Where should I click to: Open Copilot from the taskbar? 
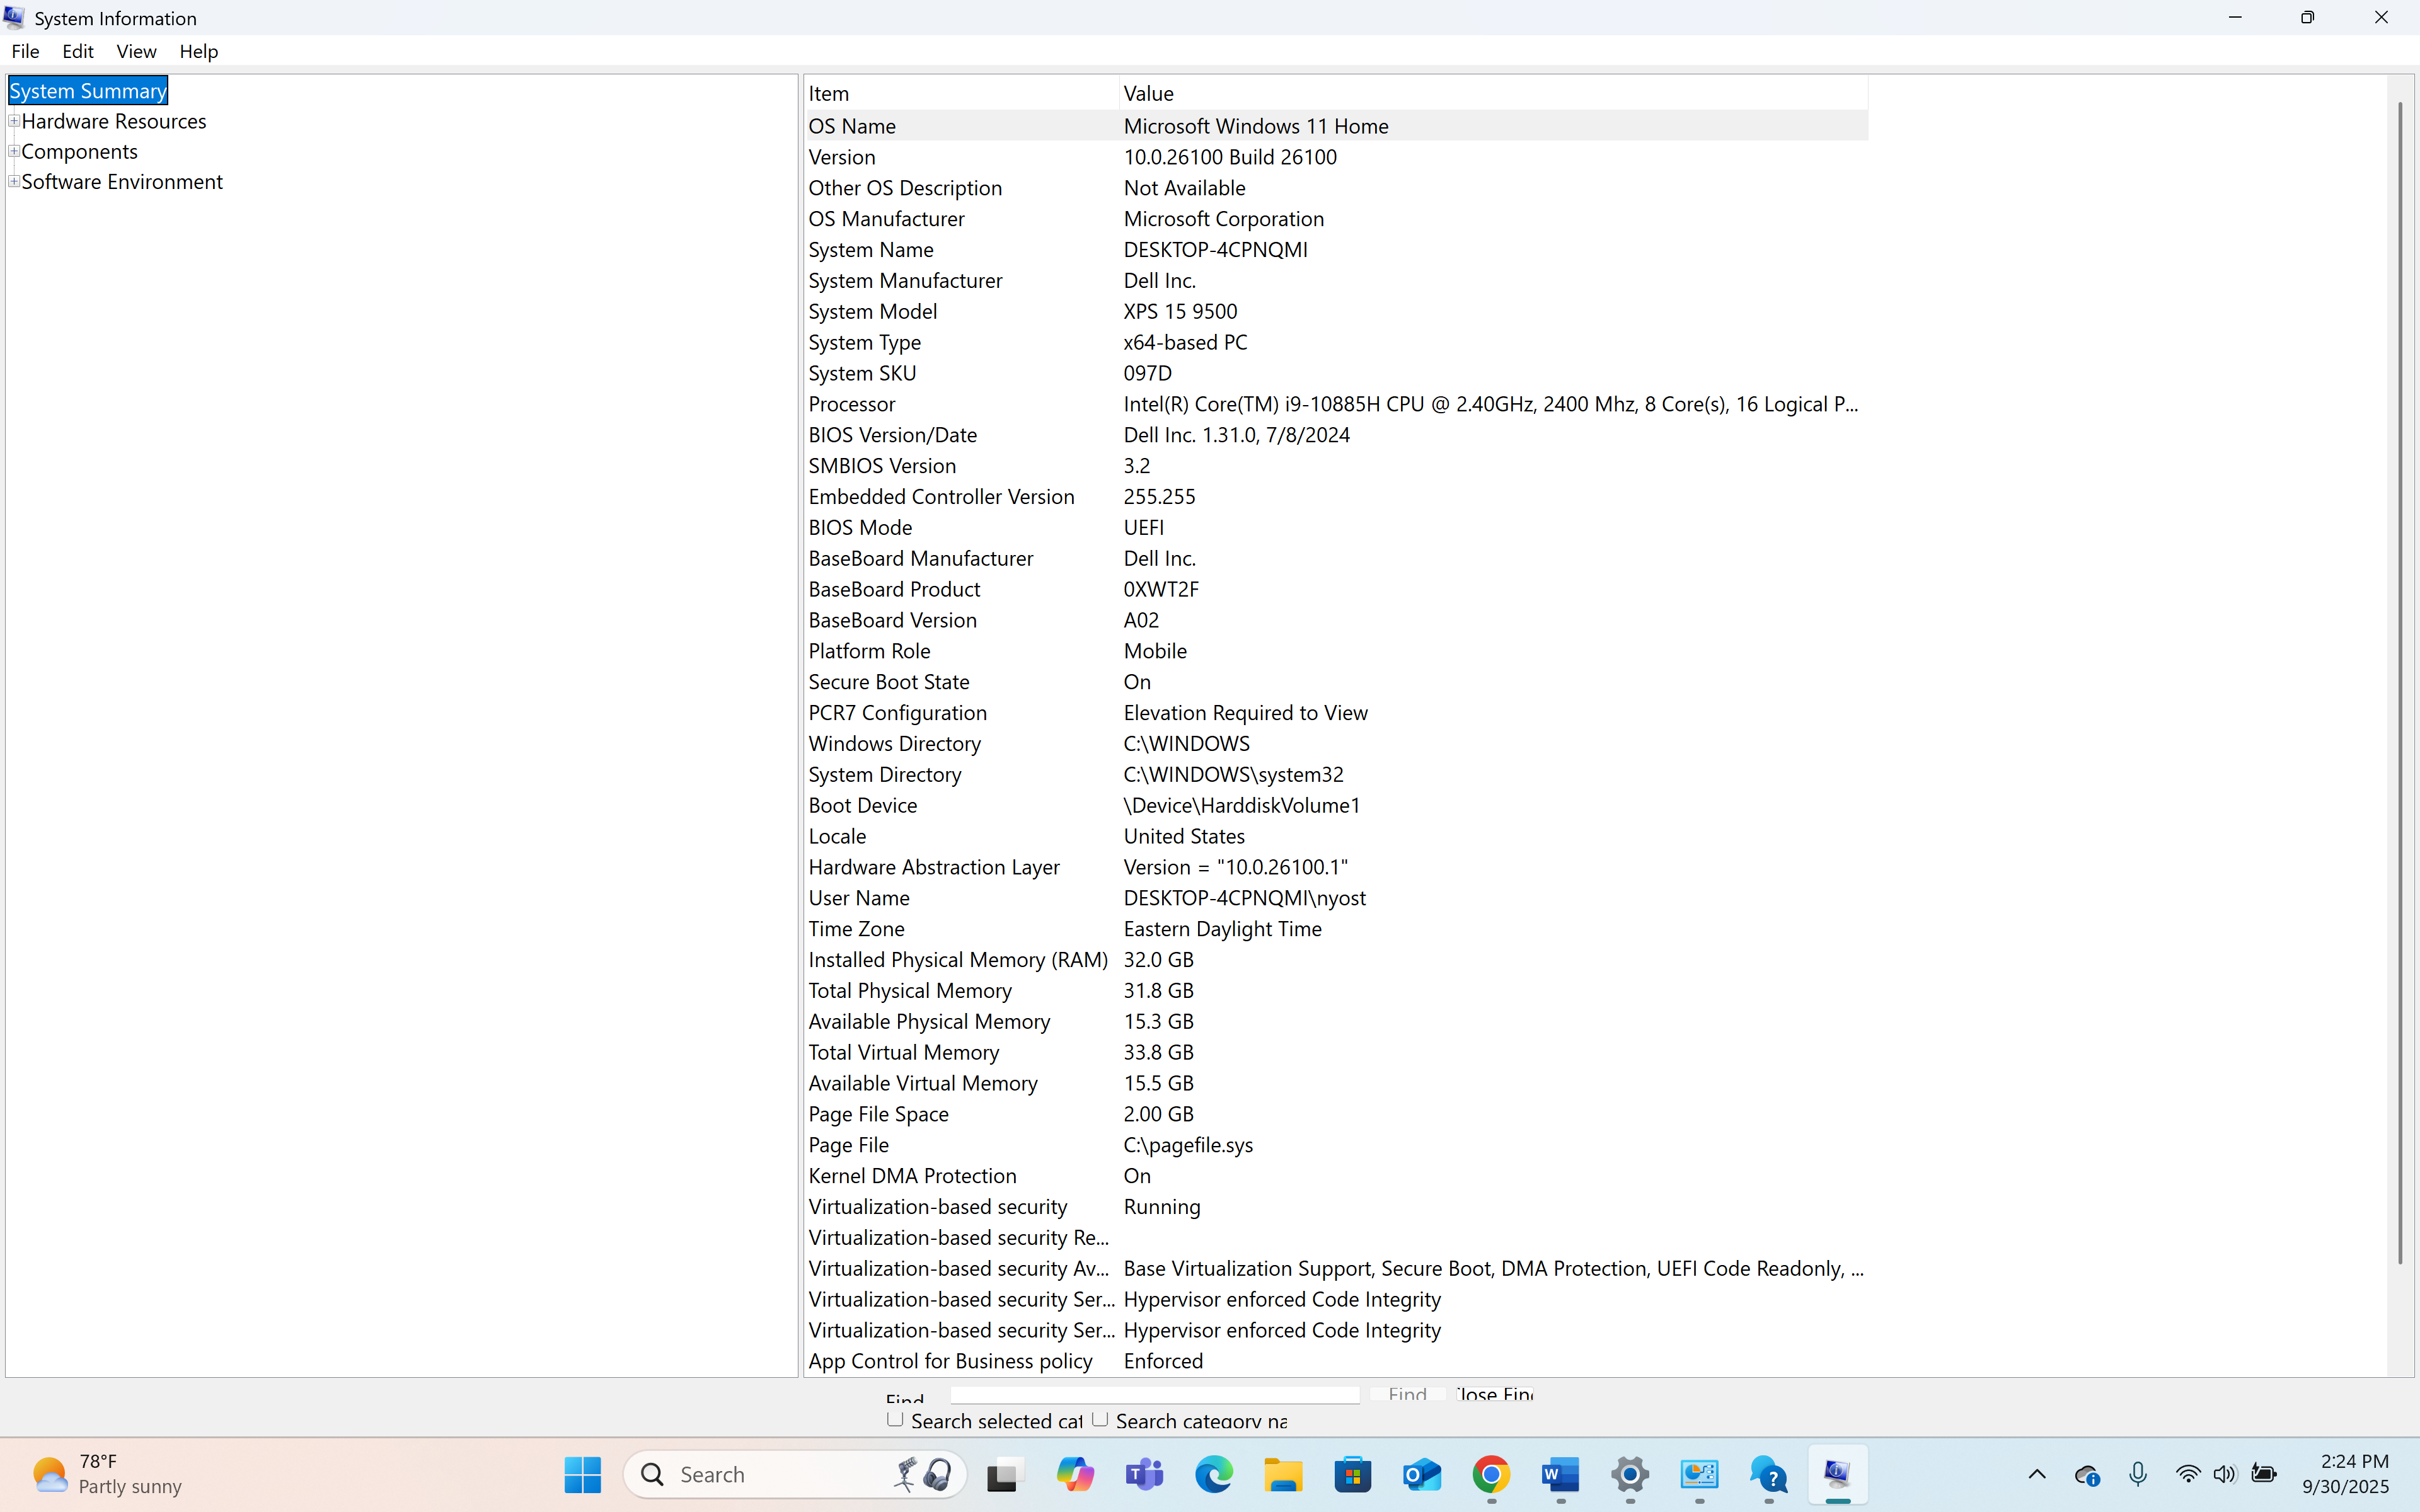point(1075,1474)
